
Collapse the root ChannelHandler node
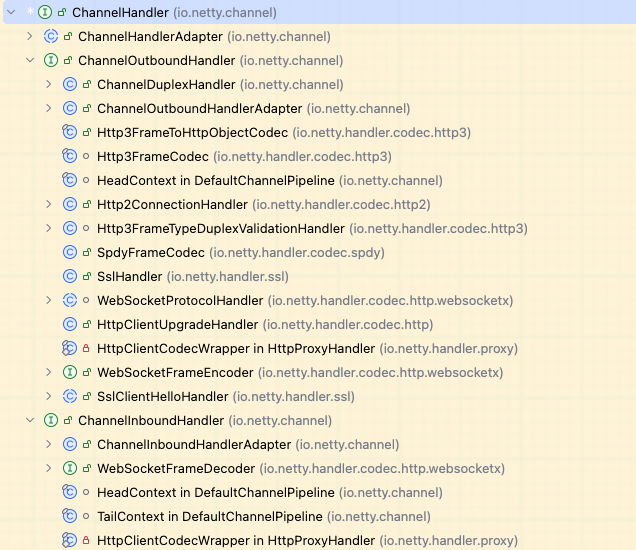[x=10, y=12]
